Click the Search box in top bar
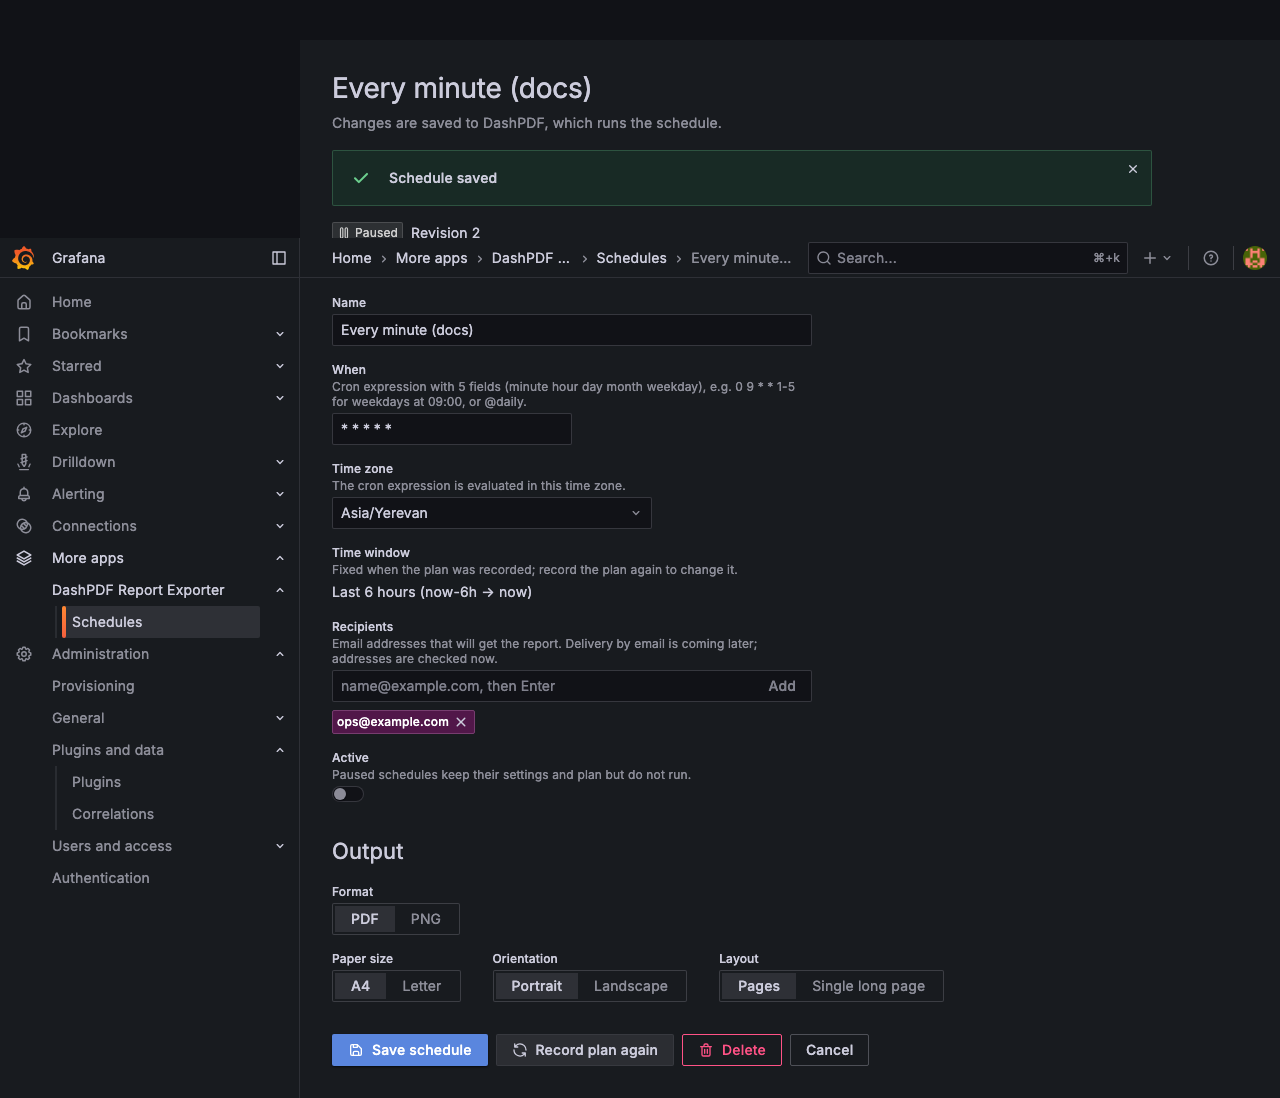 968,258
